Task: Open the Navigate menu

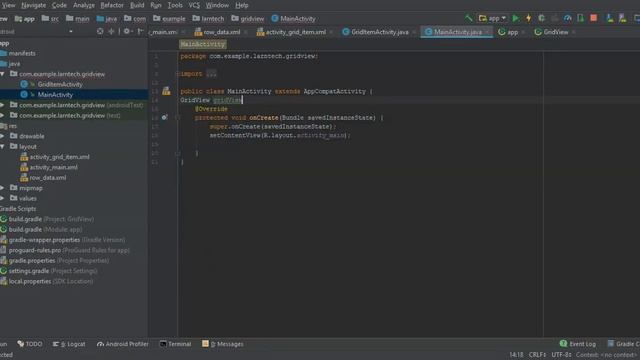Action: click(33, 5)
